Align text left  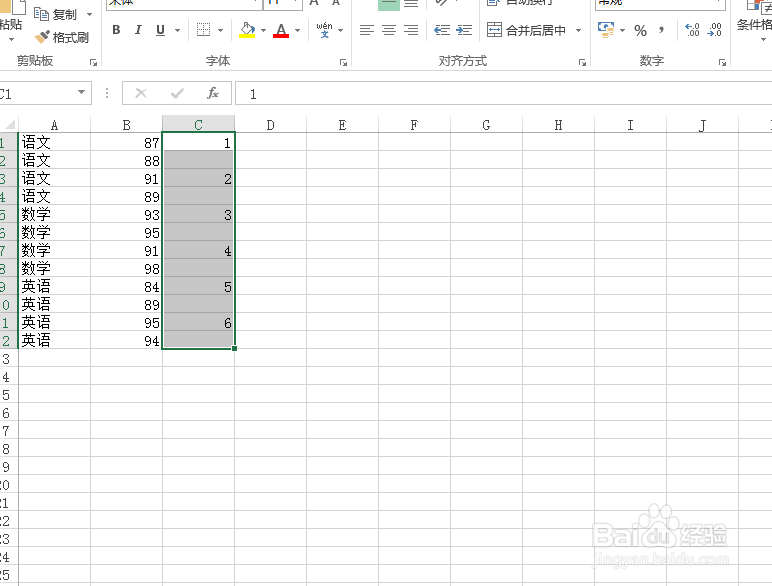(367, 30)
